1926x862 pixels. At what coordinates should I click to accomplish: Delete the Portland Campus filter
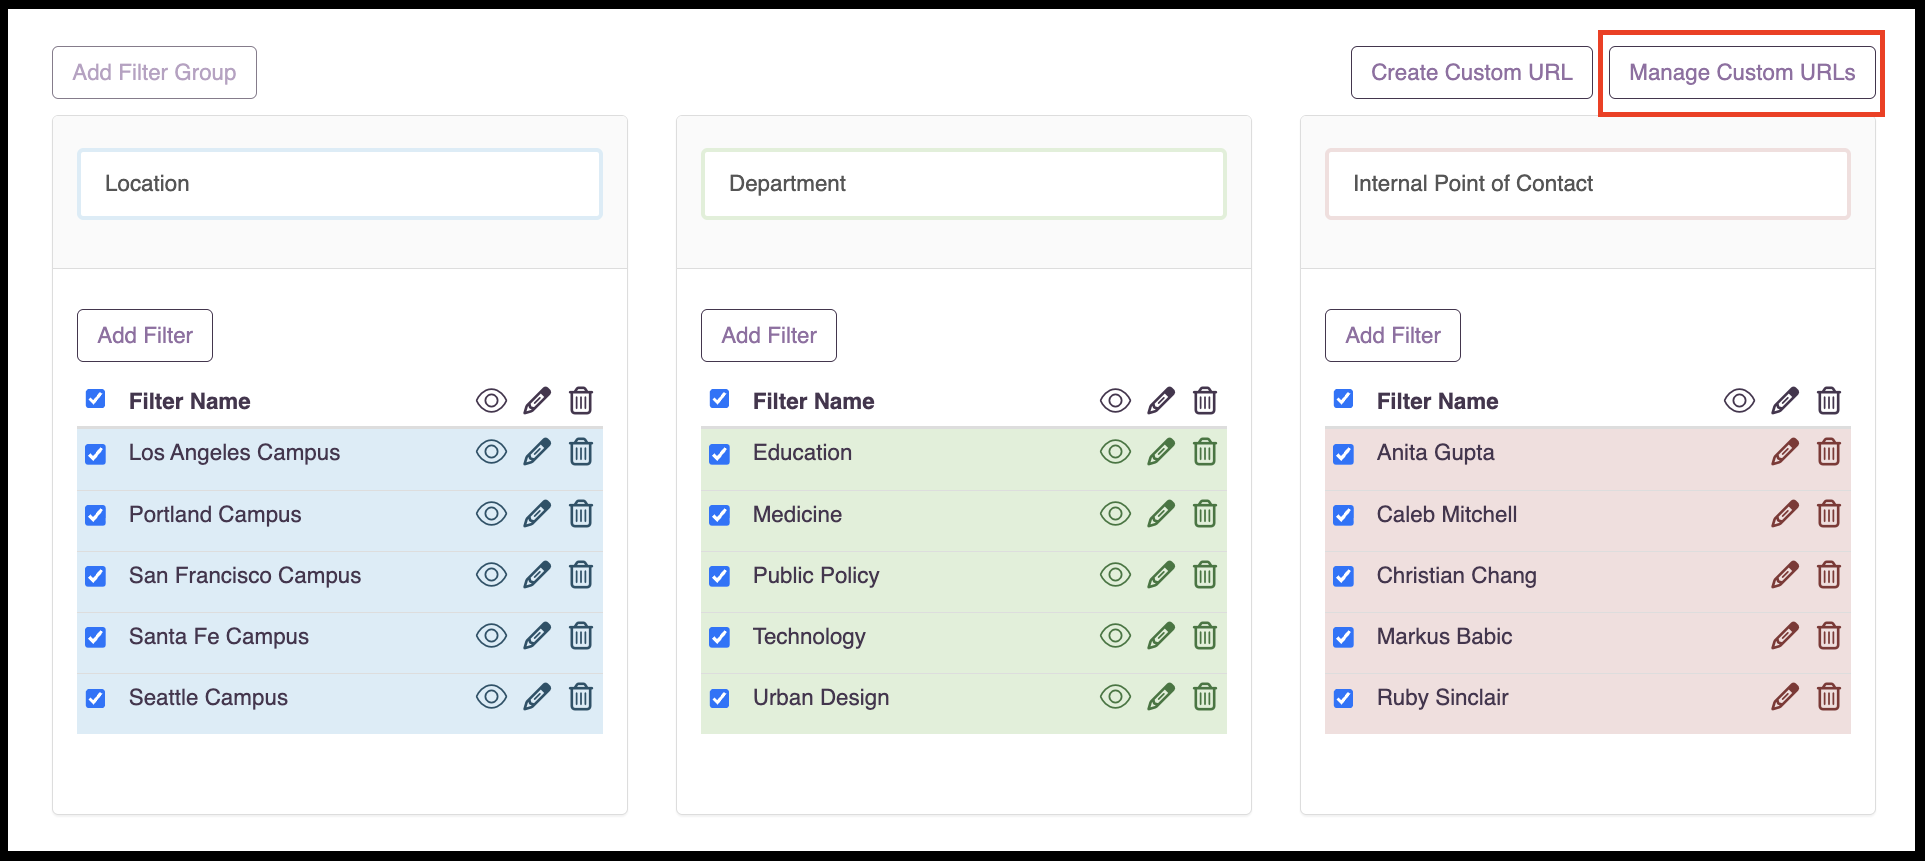coord(581,514)
